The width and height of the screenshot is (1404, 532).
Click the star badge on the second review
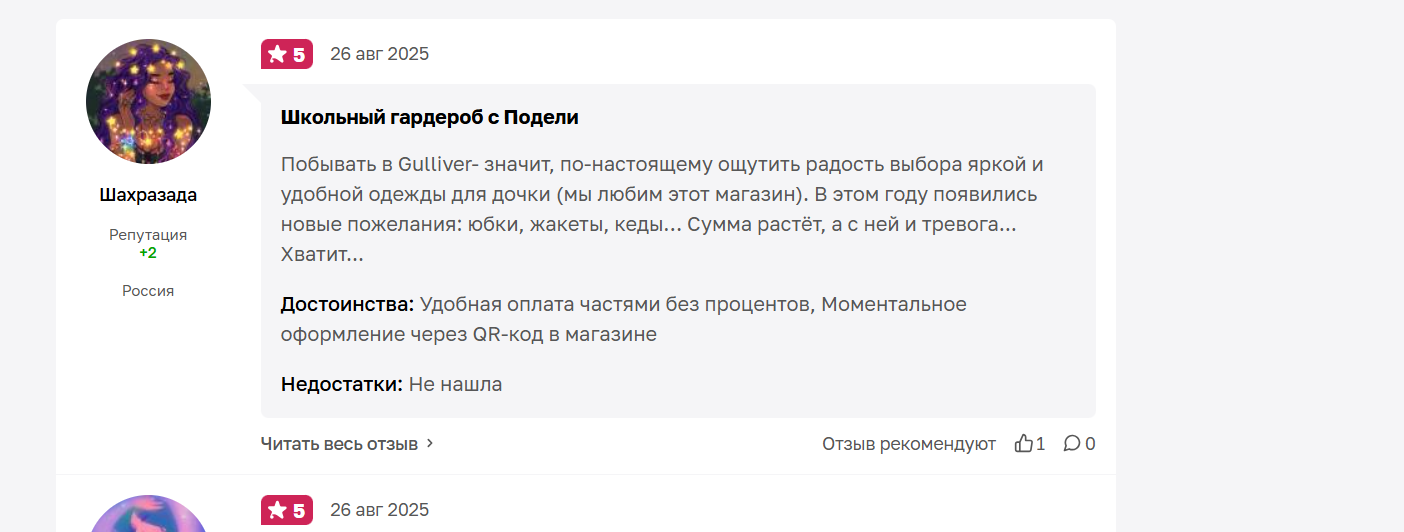(x=287, y=510)
